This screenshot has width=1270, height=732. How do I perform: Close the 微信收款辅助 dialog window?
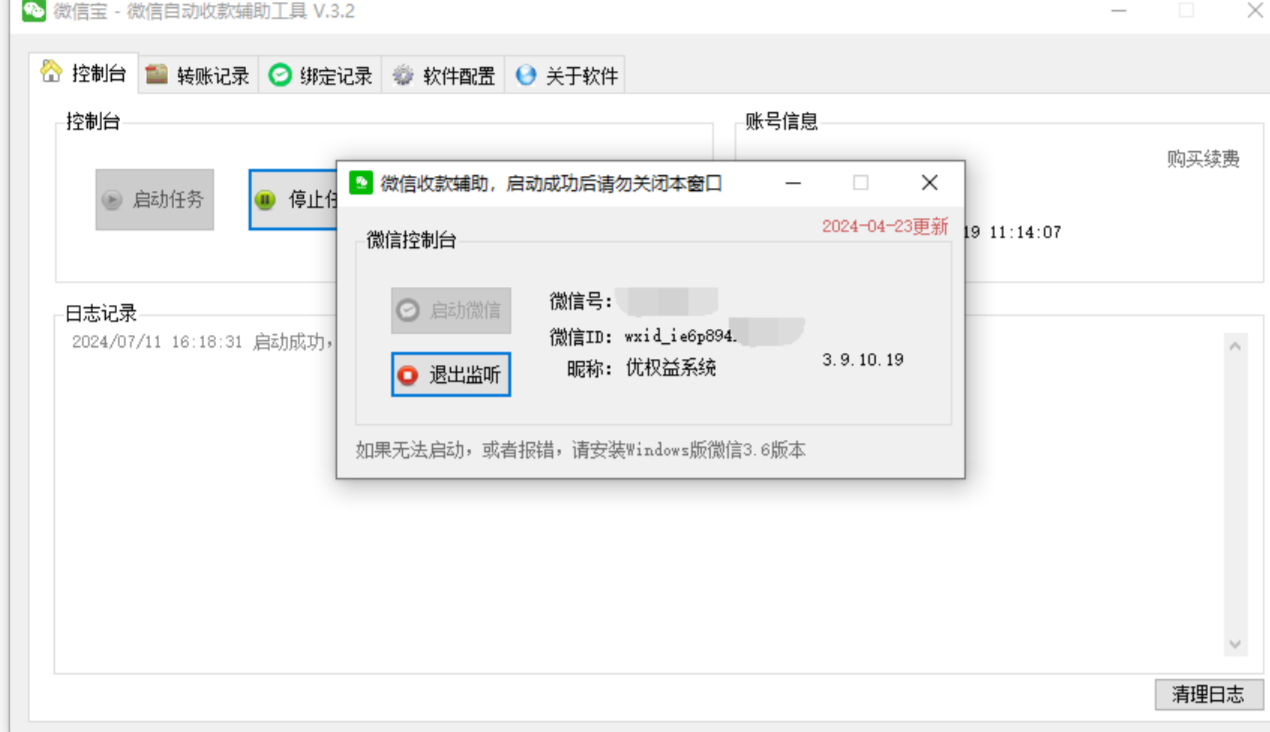click(929, 183)
